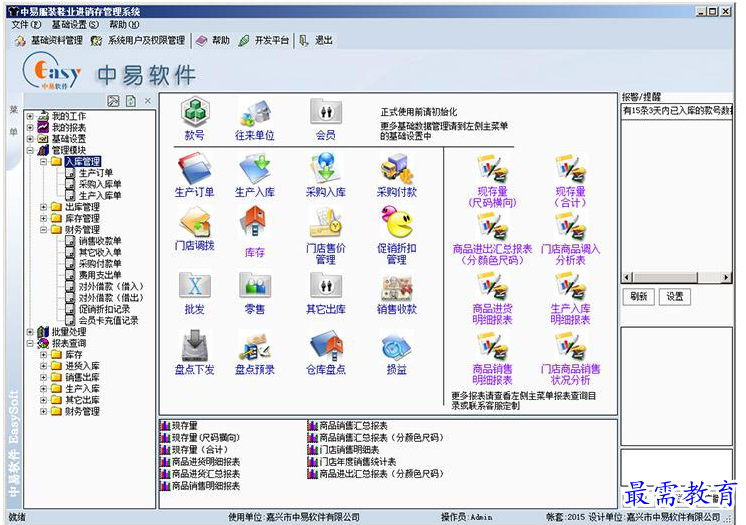Screen dimensions: 746x525
Task: Collapse the 入库管理 folder
Action: coord(43,162)
